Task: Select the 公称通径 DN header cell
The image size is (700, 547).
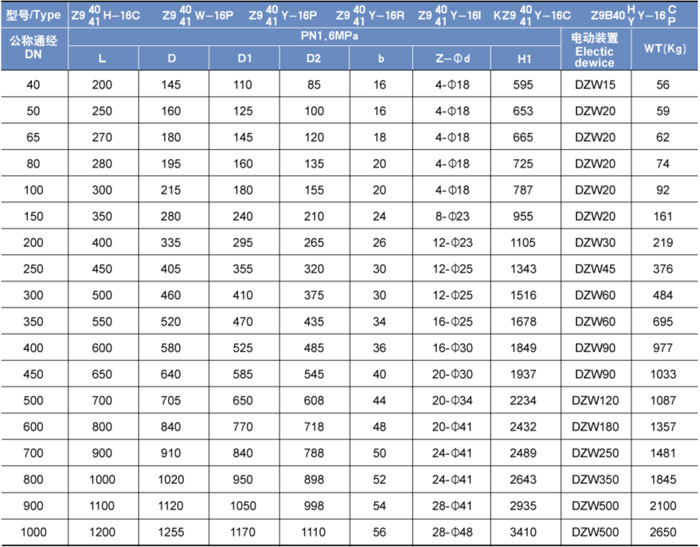Action: 34,50
